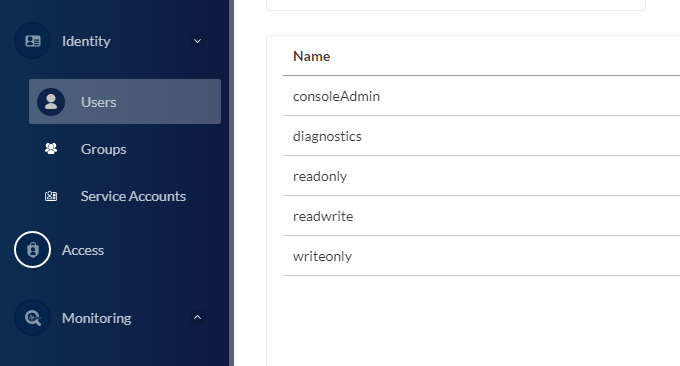Select the consoleAdmin policy row

[481, 96]
